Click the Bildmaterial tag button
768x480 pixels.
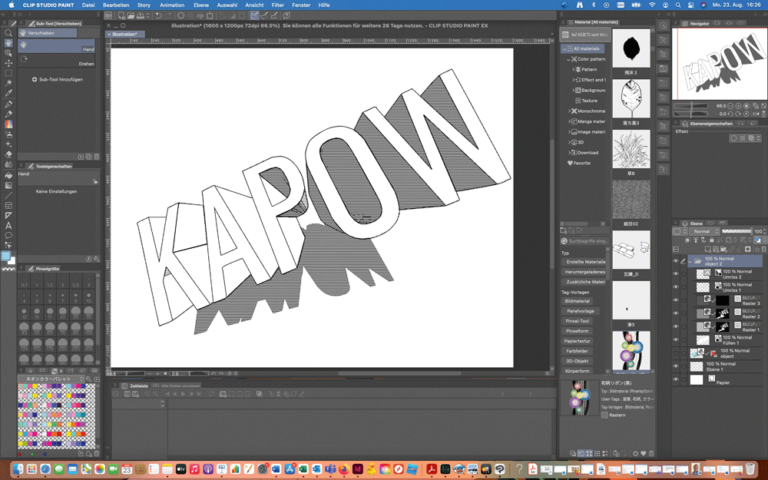point(578,300)
